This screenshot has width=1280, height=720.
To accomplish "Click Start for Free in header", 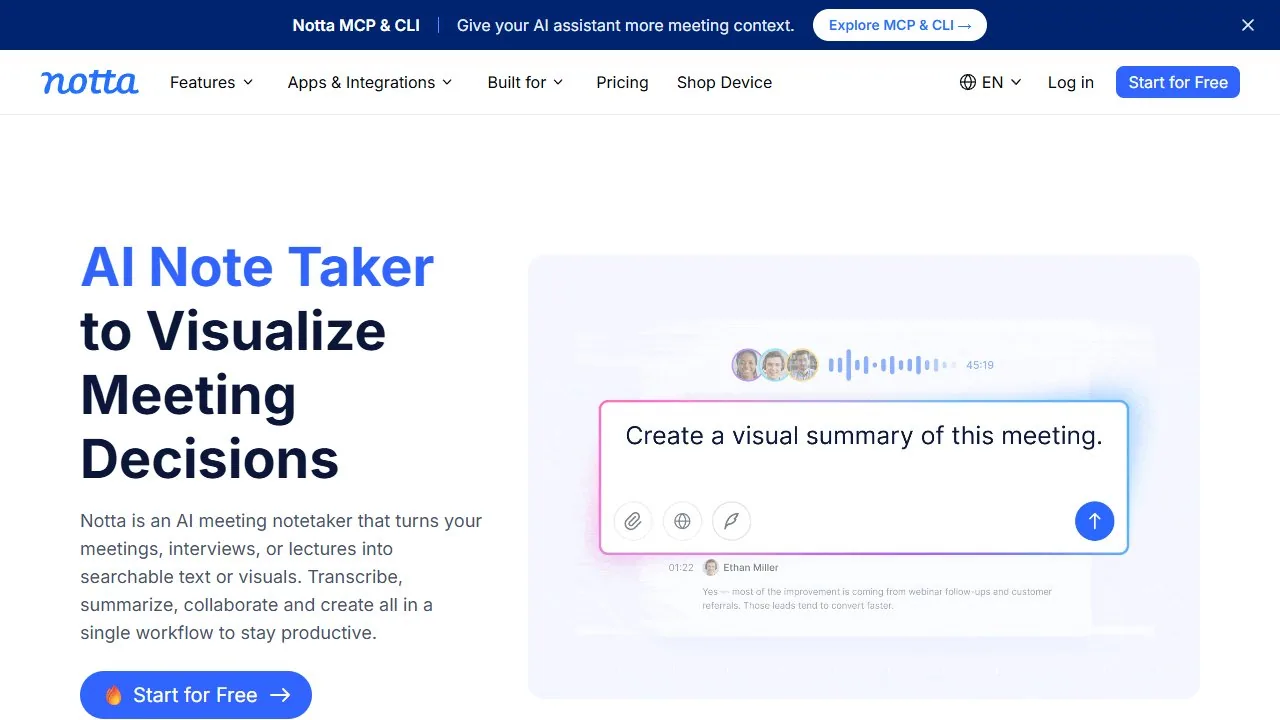I will click(x=1178, y=82).
